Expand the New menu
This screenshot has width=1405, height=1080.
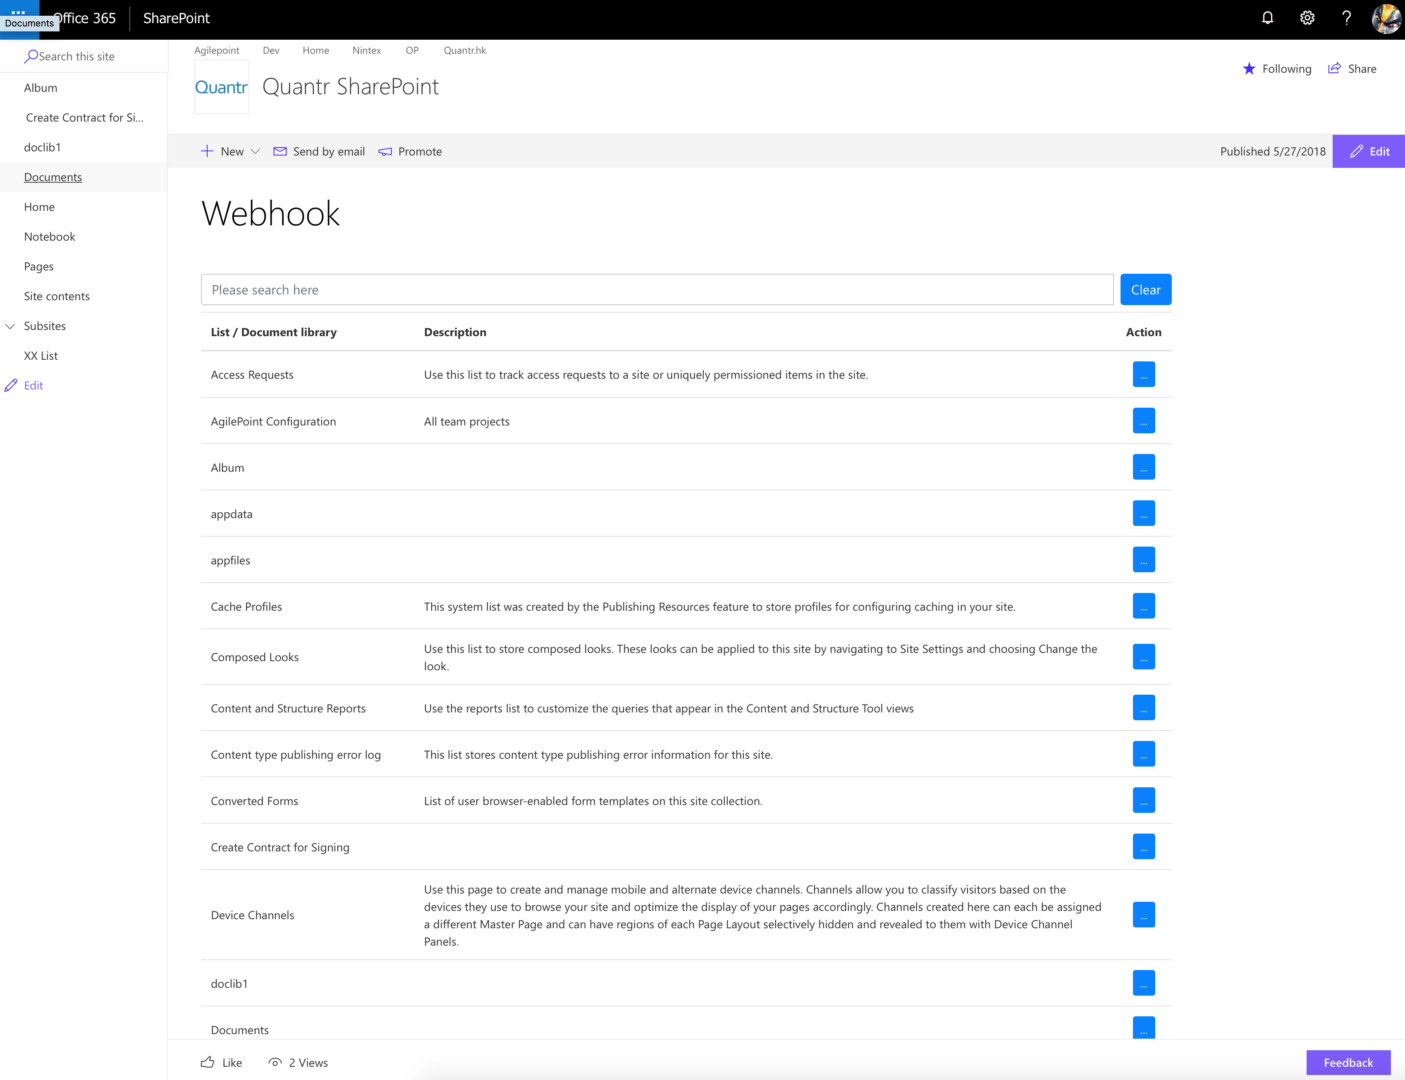click(x=230, y=151)
